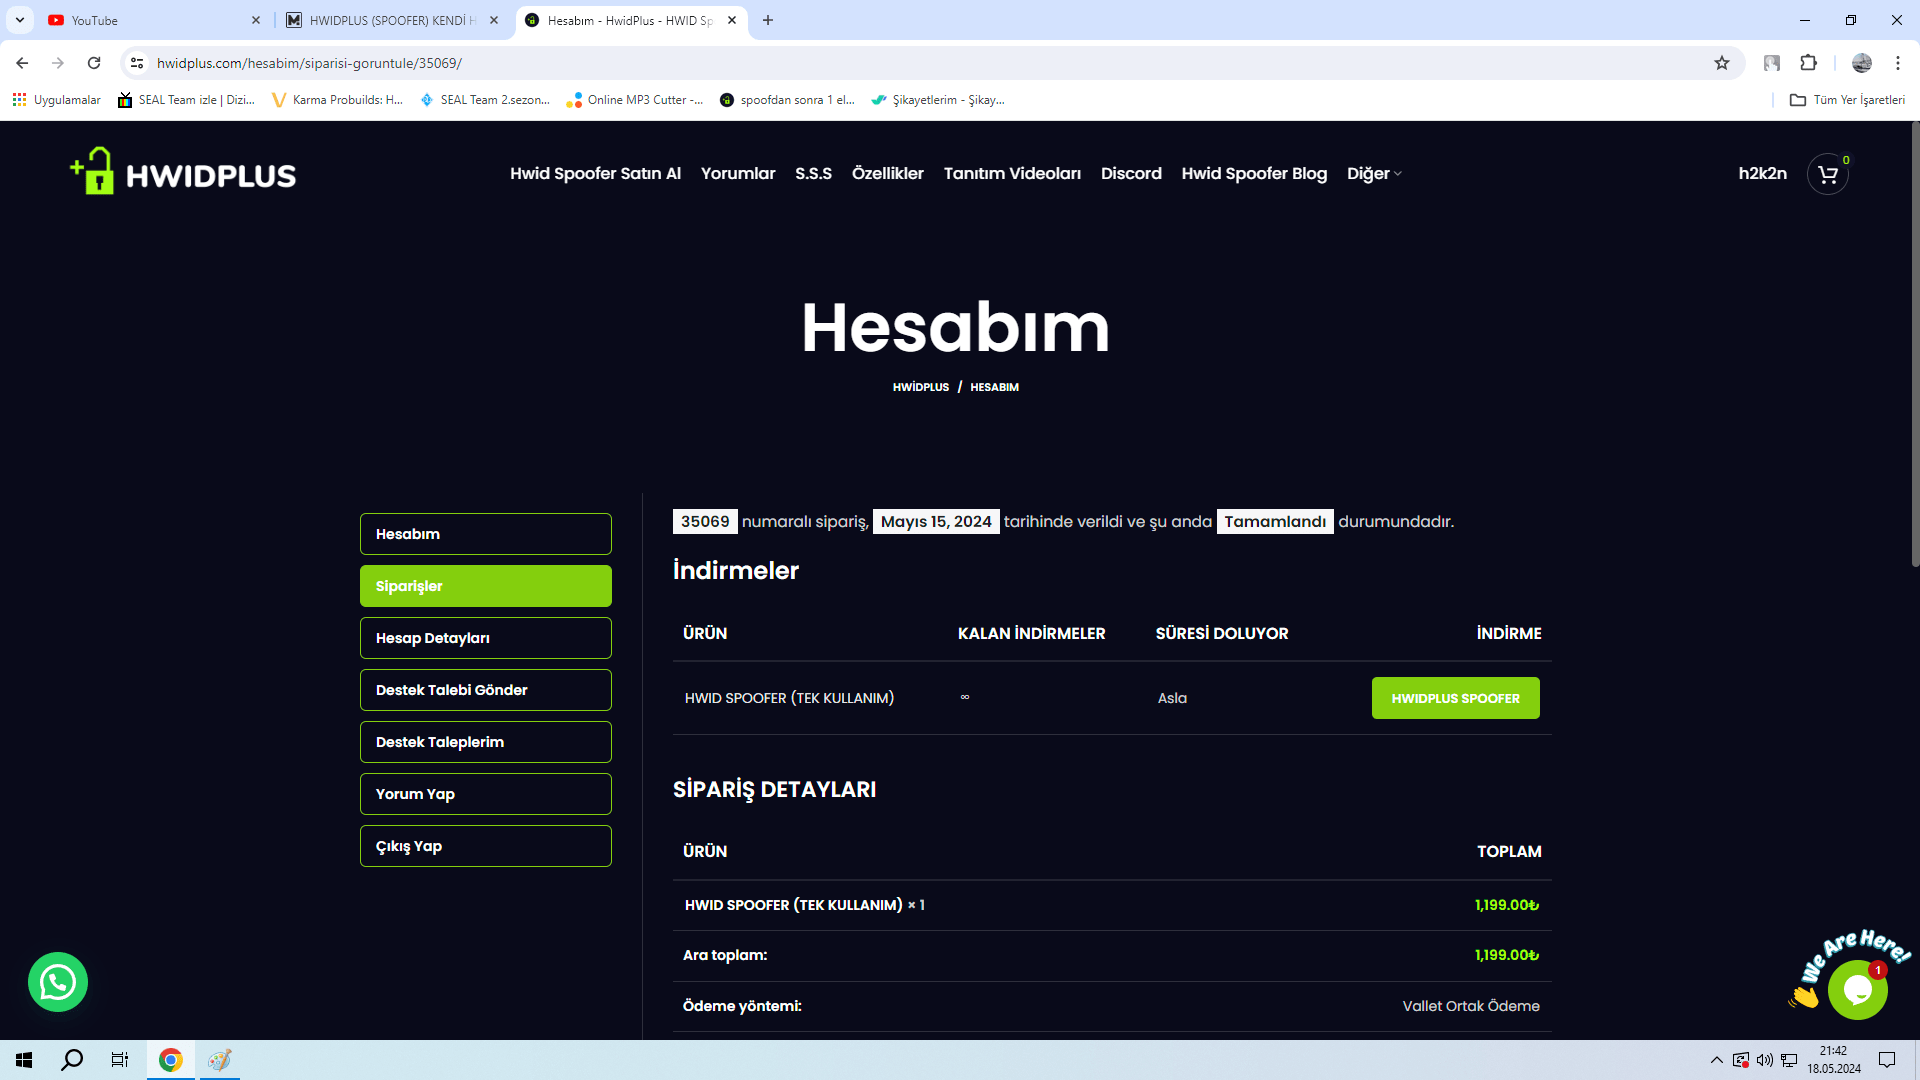Open the Discord nav link
This screenshot has width=1920, height=1080.
pyautogui.click(x=1131, y=174)
